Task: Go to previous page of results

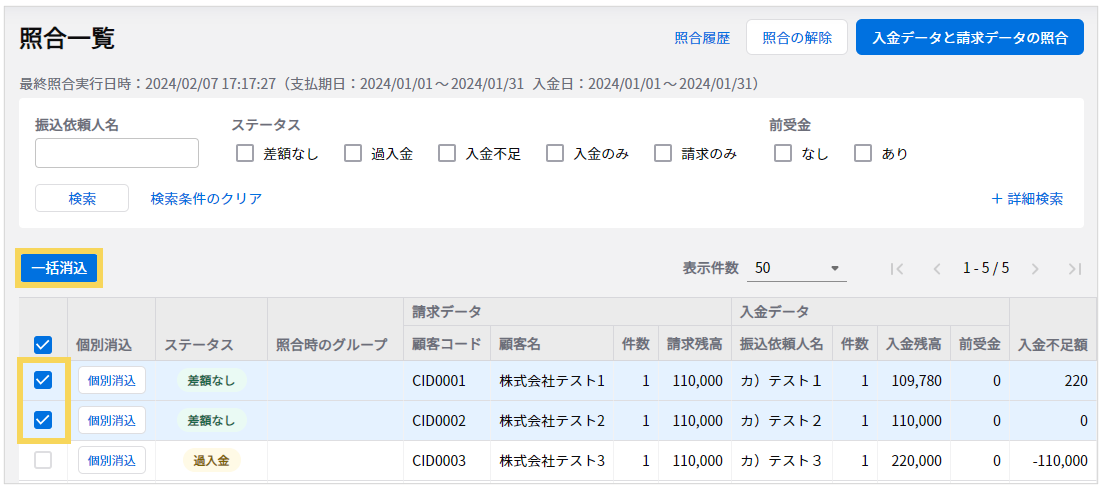Action: click(937, 269)
